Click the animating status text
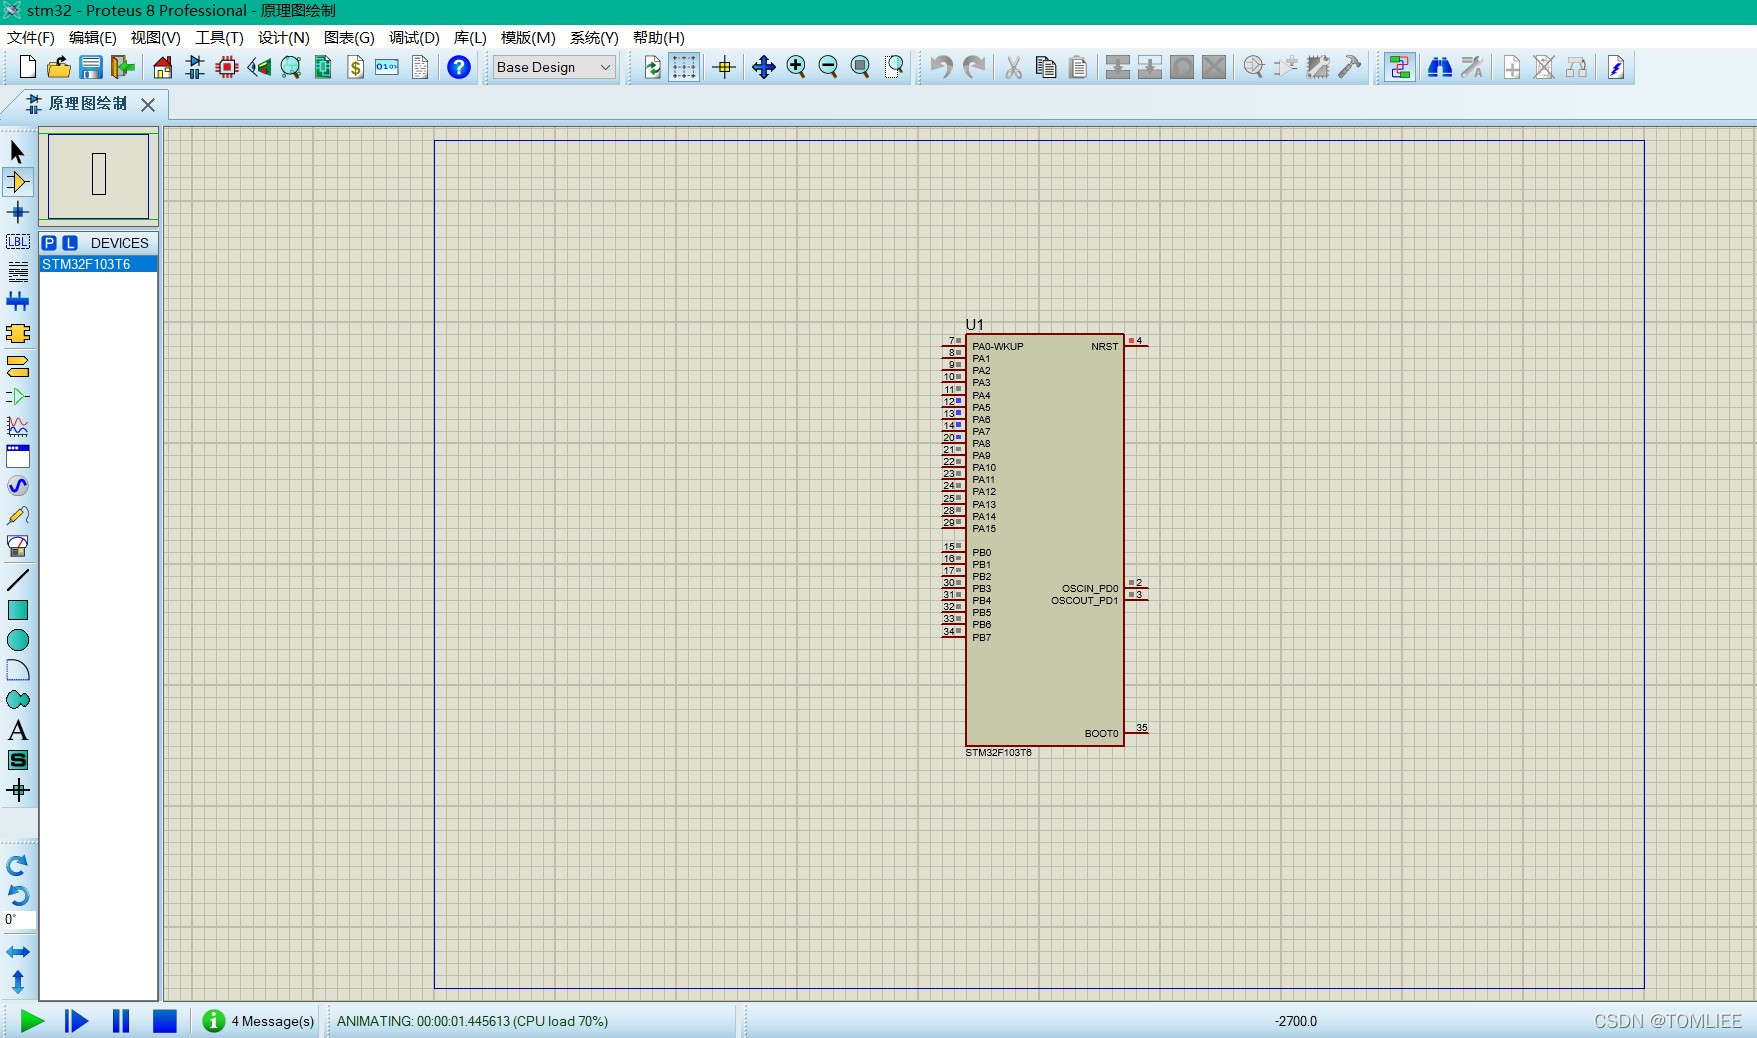1757x1038 pixels. coord(472,1021)
